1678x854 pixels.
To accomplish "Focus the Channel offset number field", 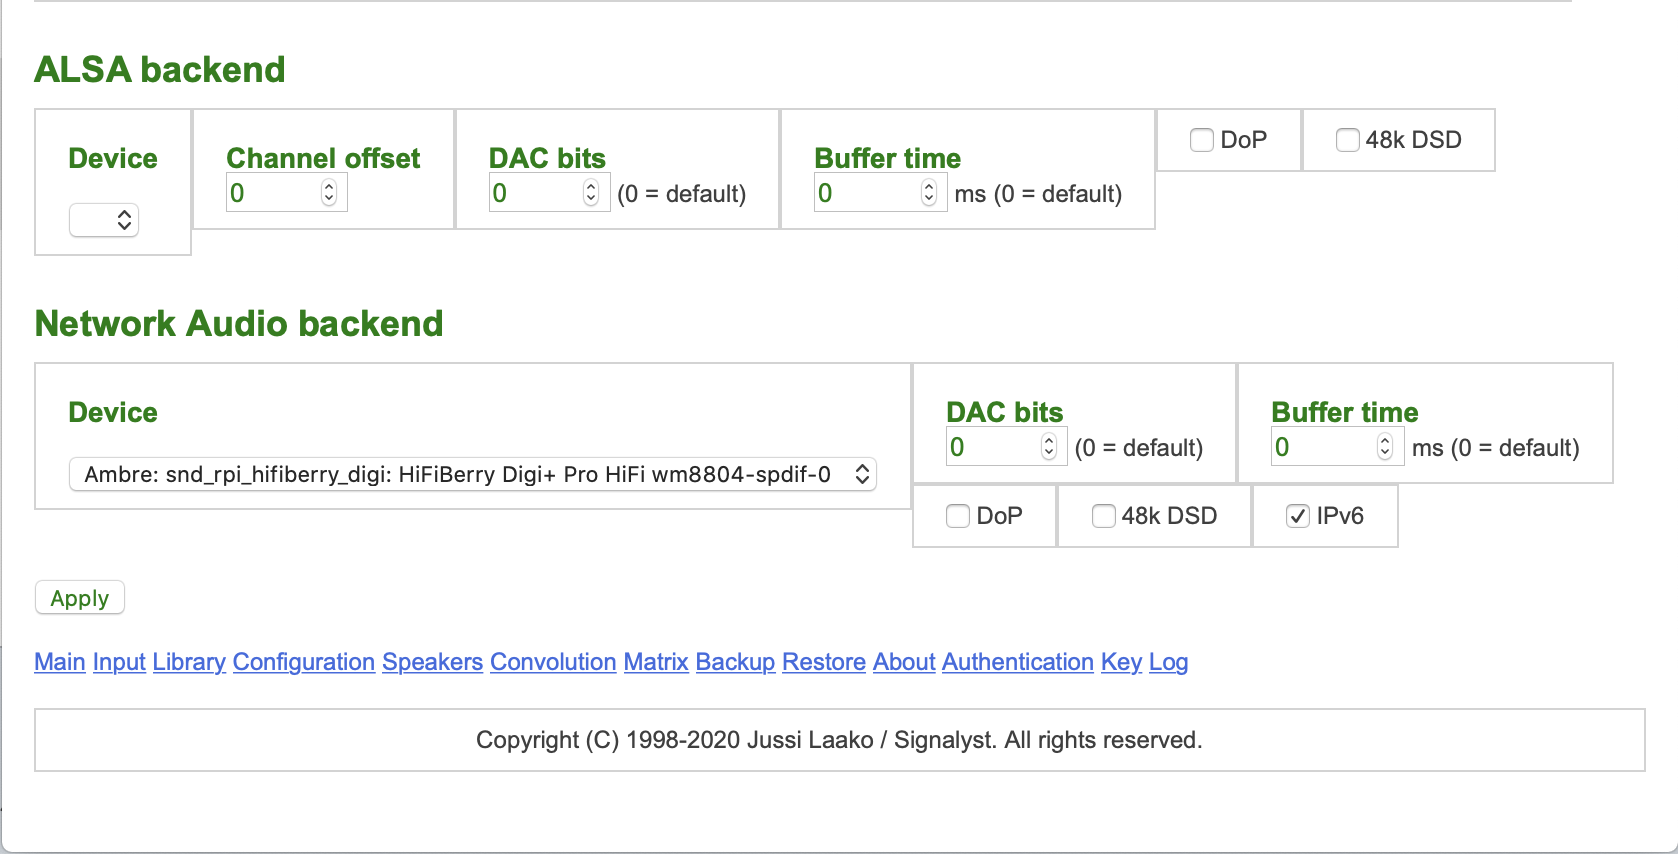I will tap(272, 193).
